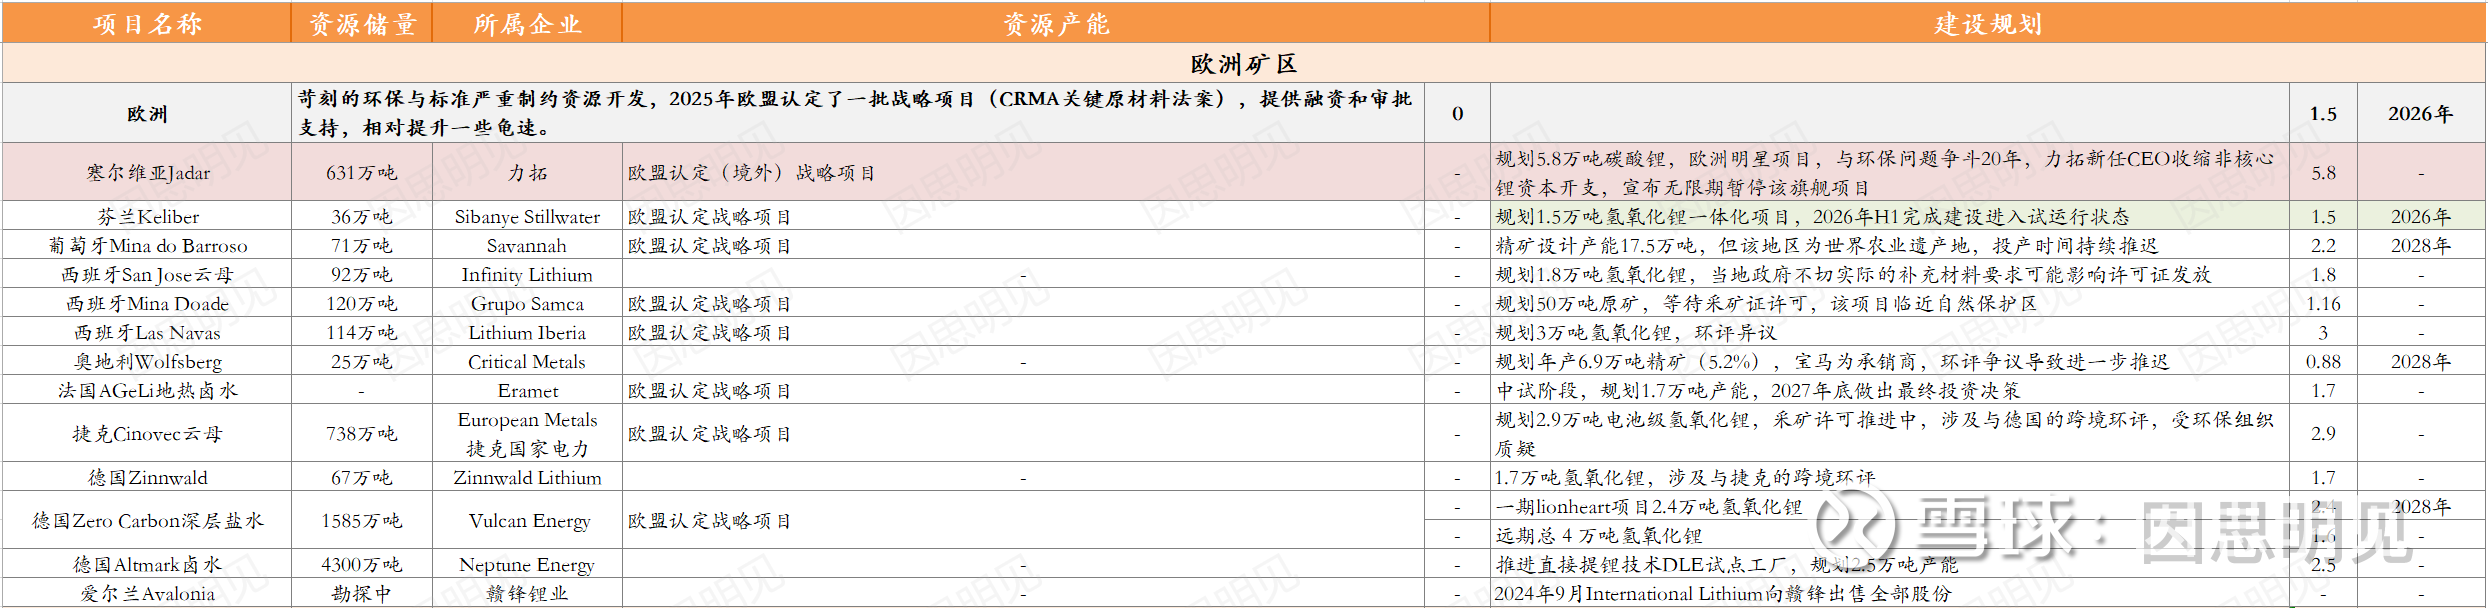Select the Critical Metals company cell
Viewport: 2488px width, 608px height.
[527, 361]
